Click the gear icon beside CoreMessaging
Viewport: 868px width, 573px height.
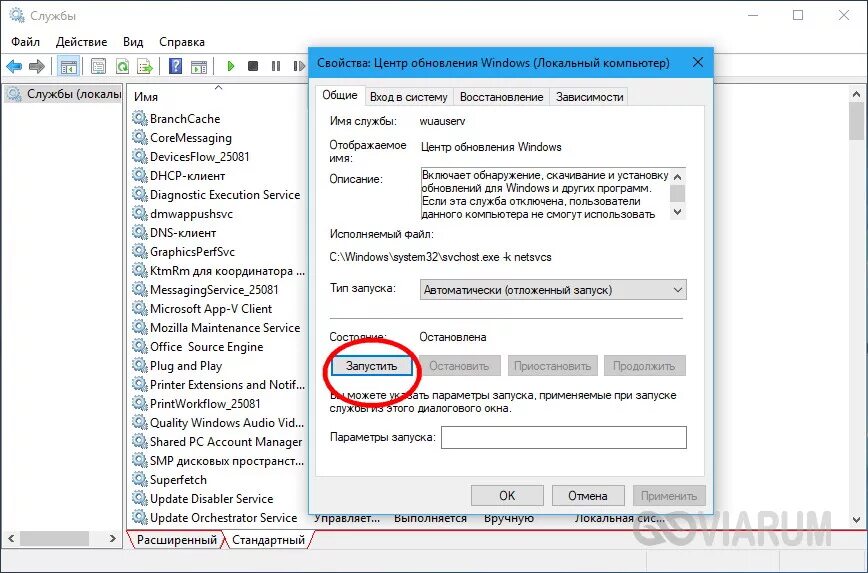click(x=140, y=137)
